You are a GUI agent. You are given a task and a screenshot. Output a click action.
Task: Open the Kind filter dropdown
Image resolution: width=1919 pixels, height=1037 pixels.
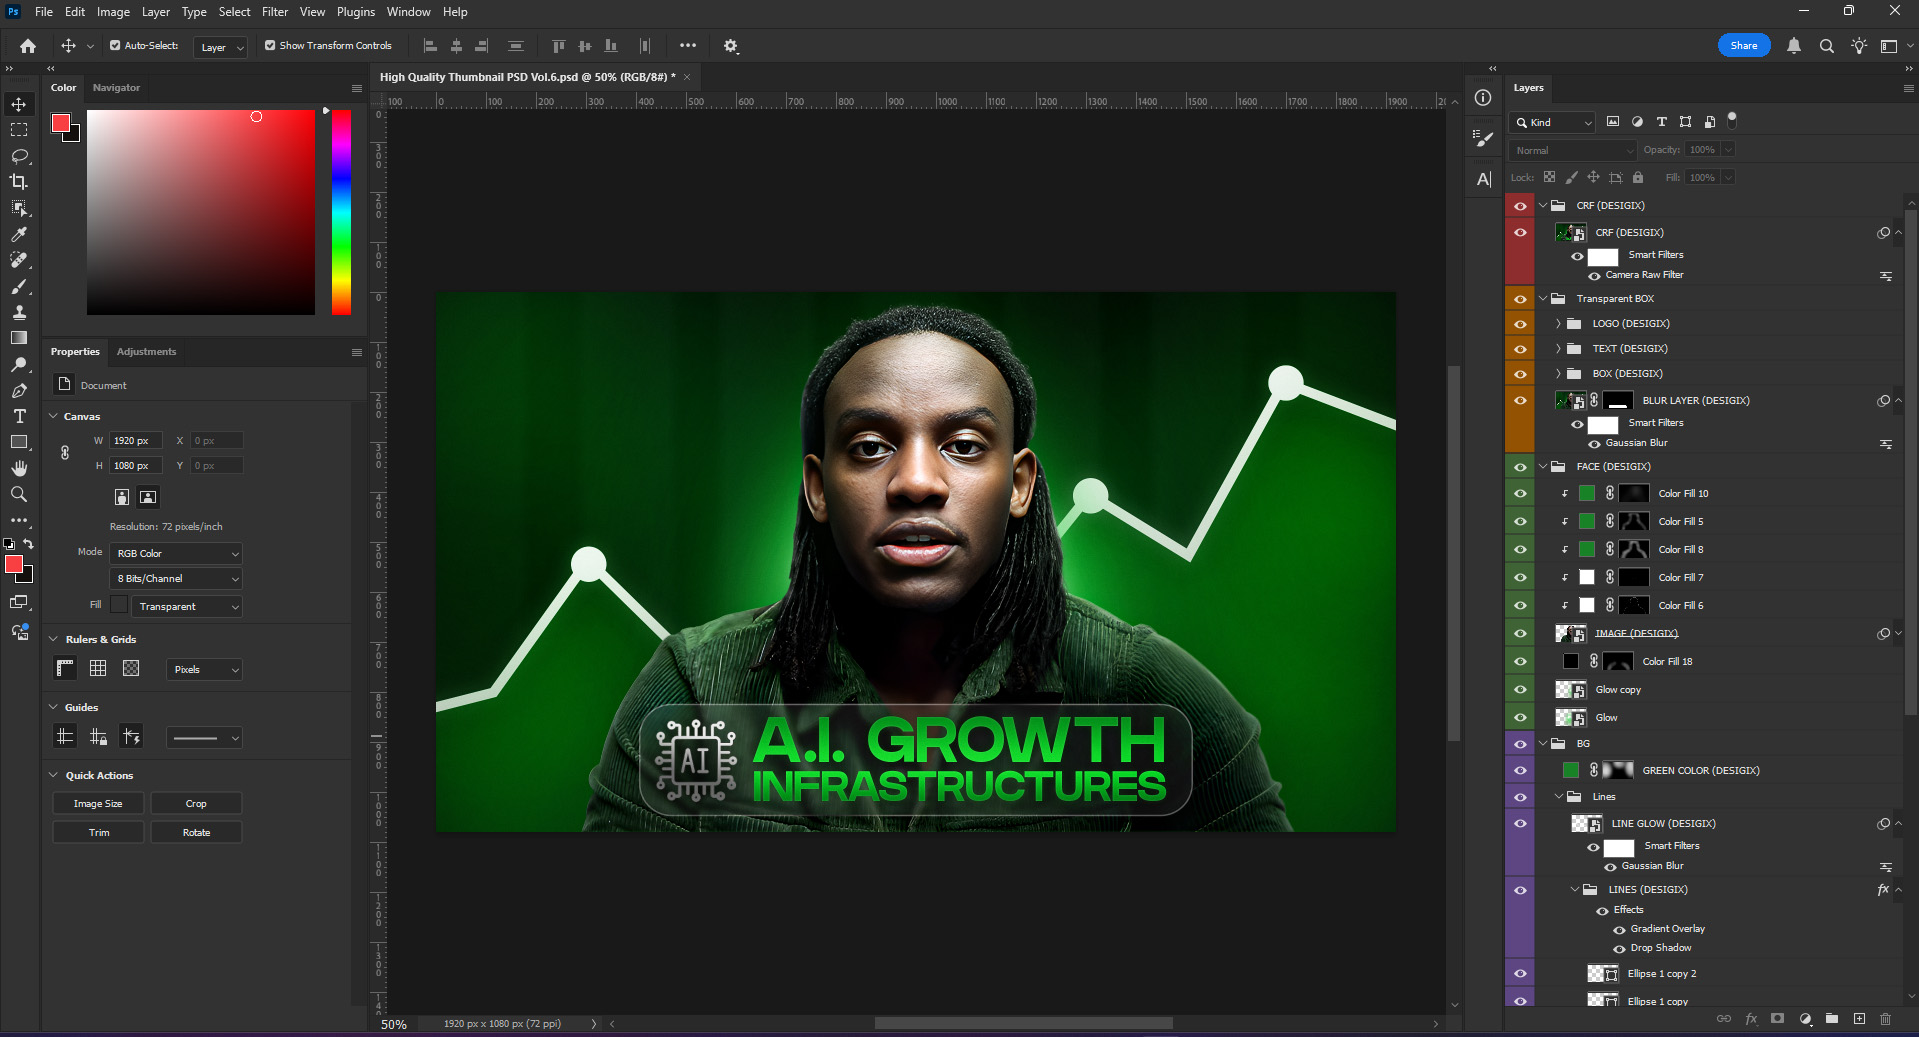(1552, 122)
